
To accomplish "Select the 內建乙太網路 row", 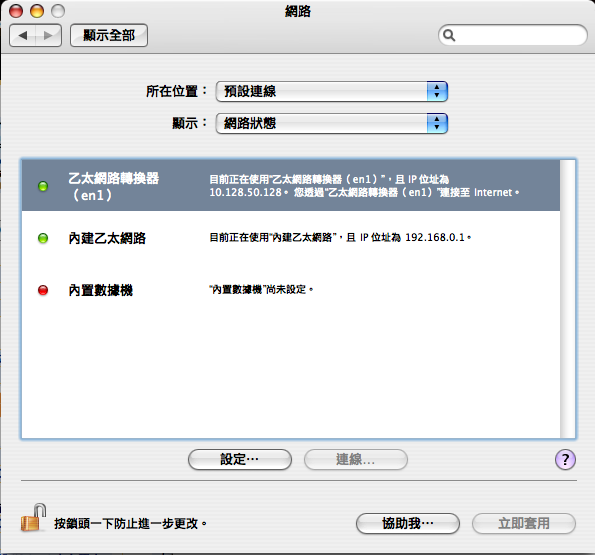I will point(291,238).
